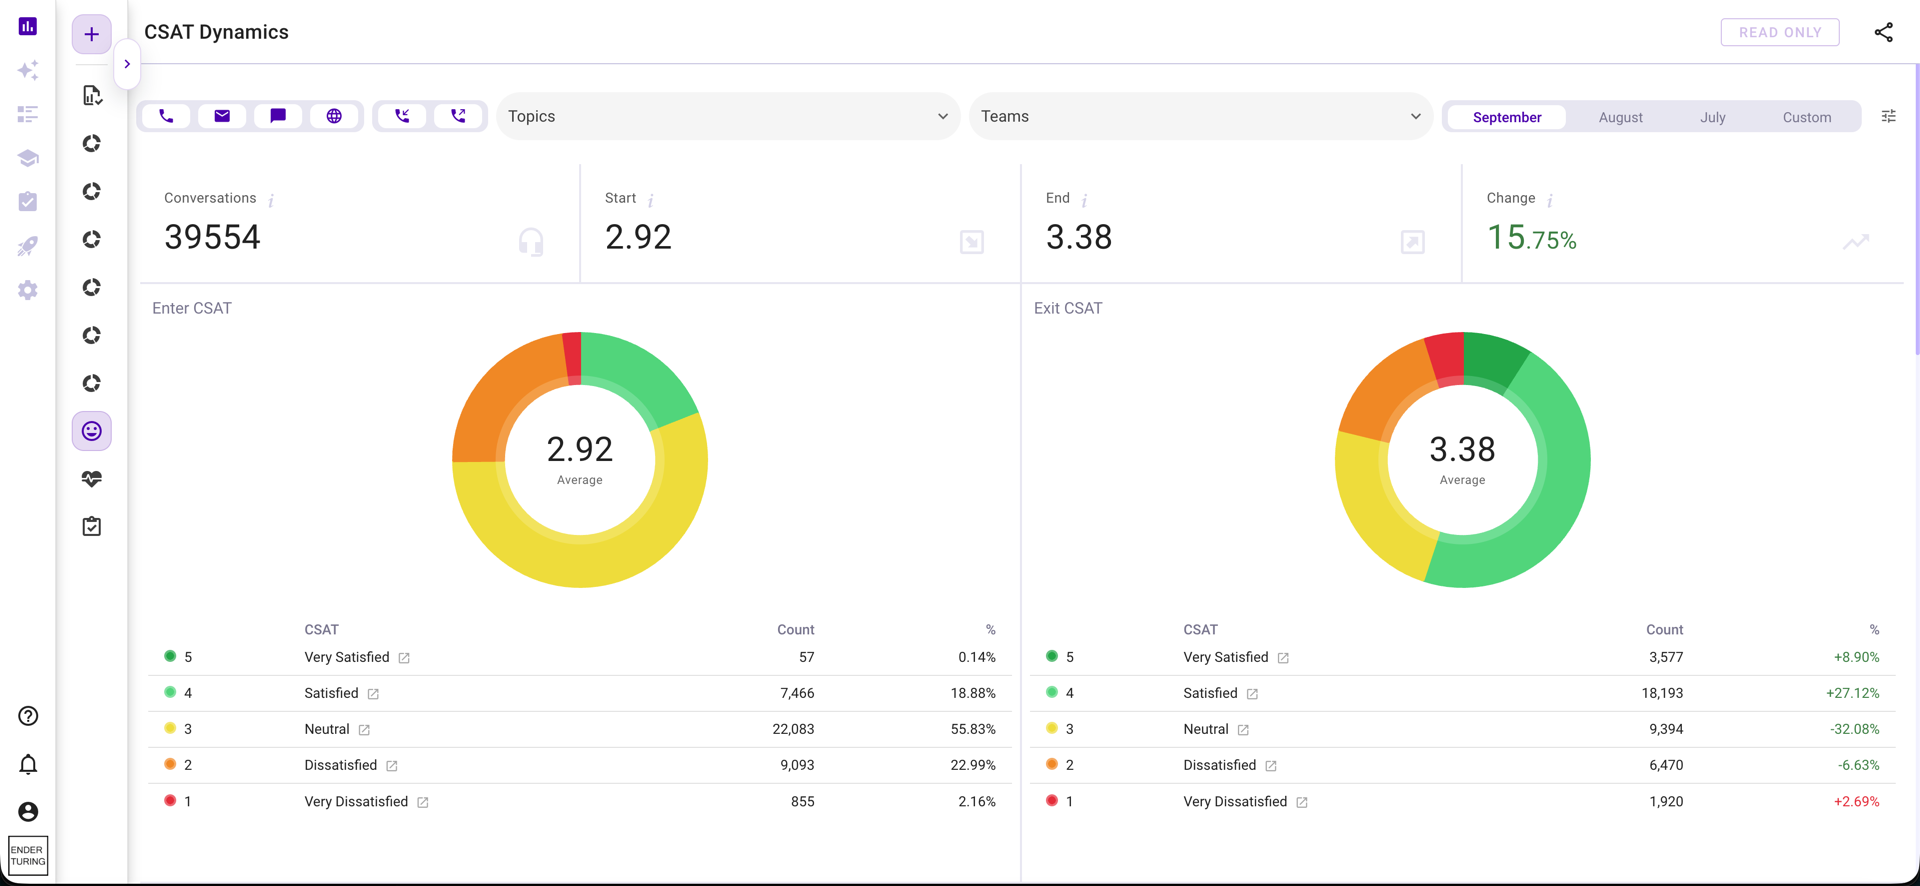
Task: Select the September period tab
Action: pyautogui.click(x=1507, y=117)
